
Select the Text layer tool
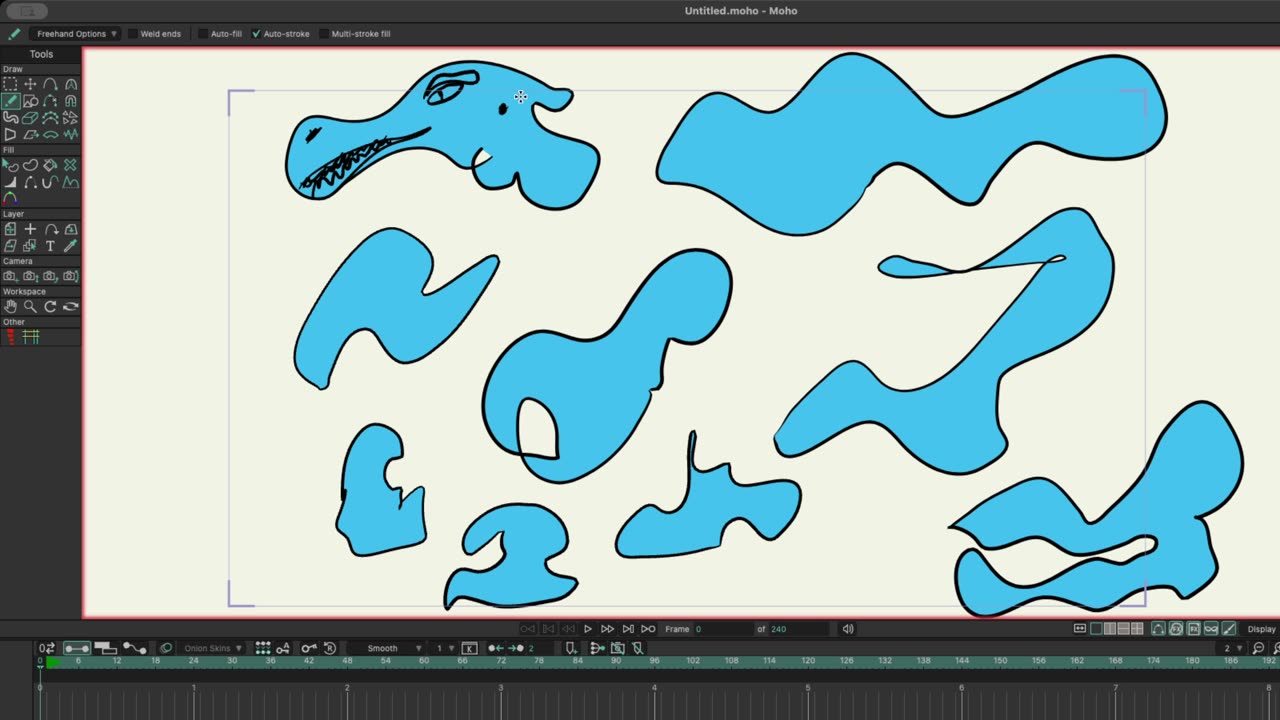[50, 245]
